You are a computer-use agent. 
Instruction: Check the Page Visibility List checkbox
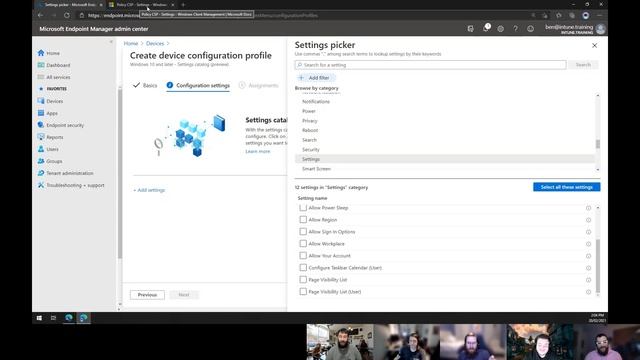(x=303, y=280)
